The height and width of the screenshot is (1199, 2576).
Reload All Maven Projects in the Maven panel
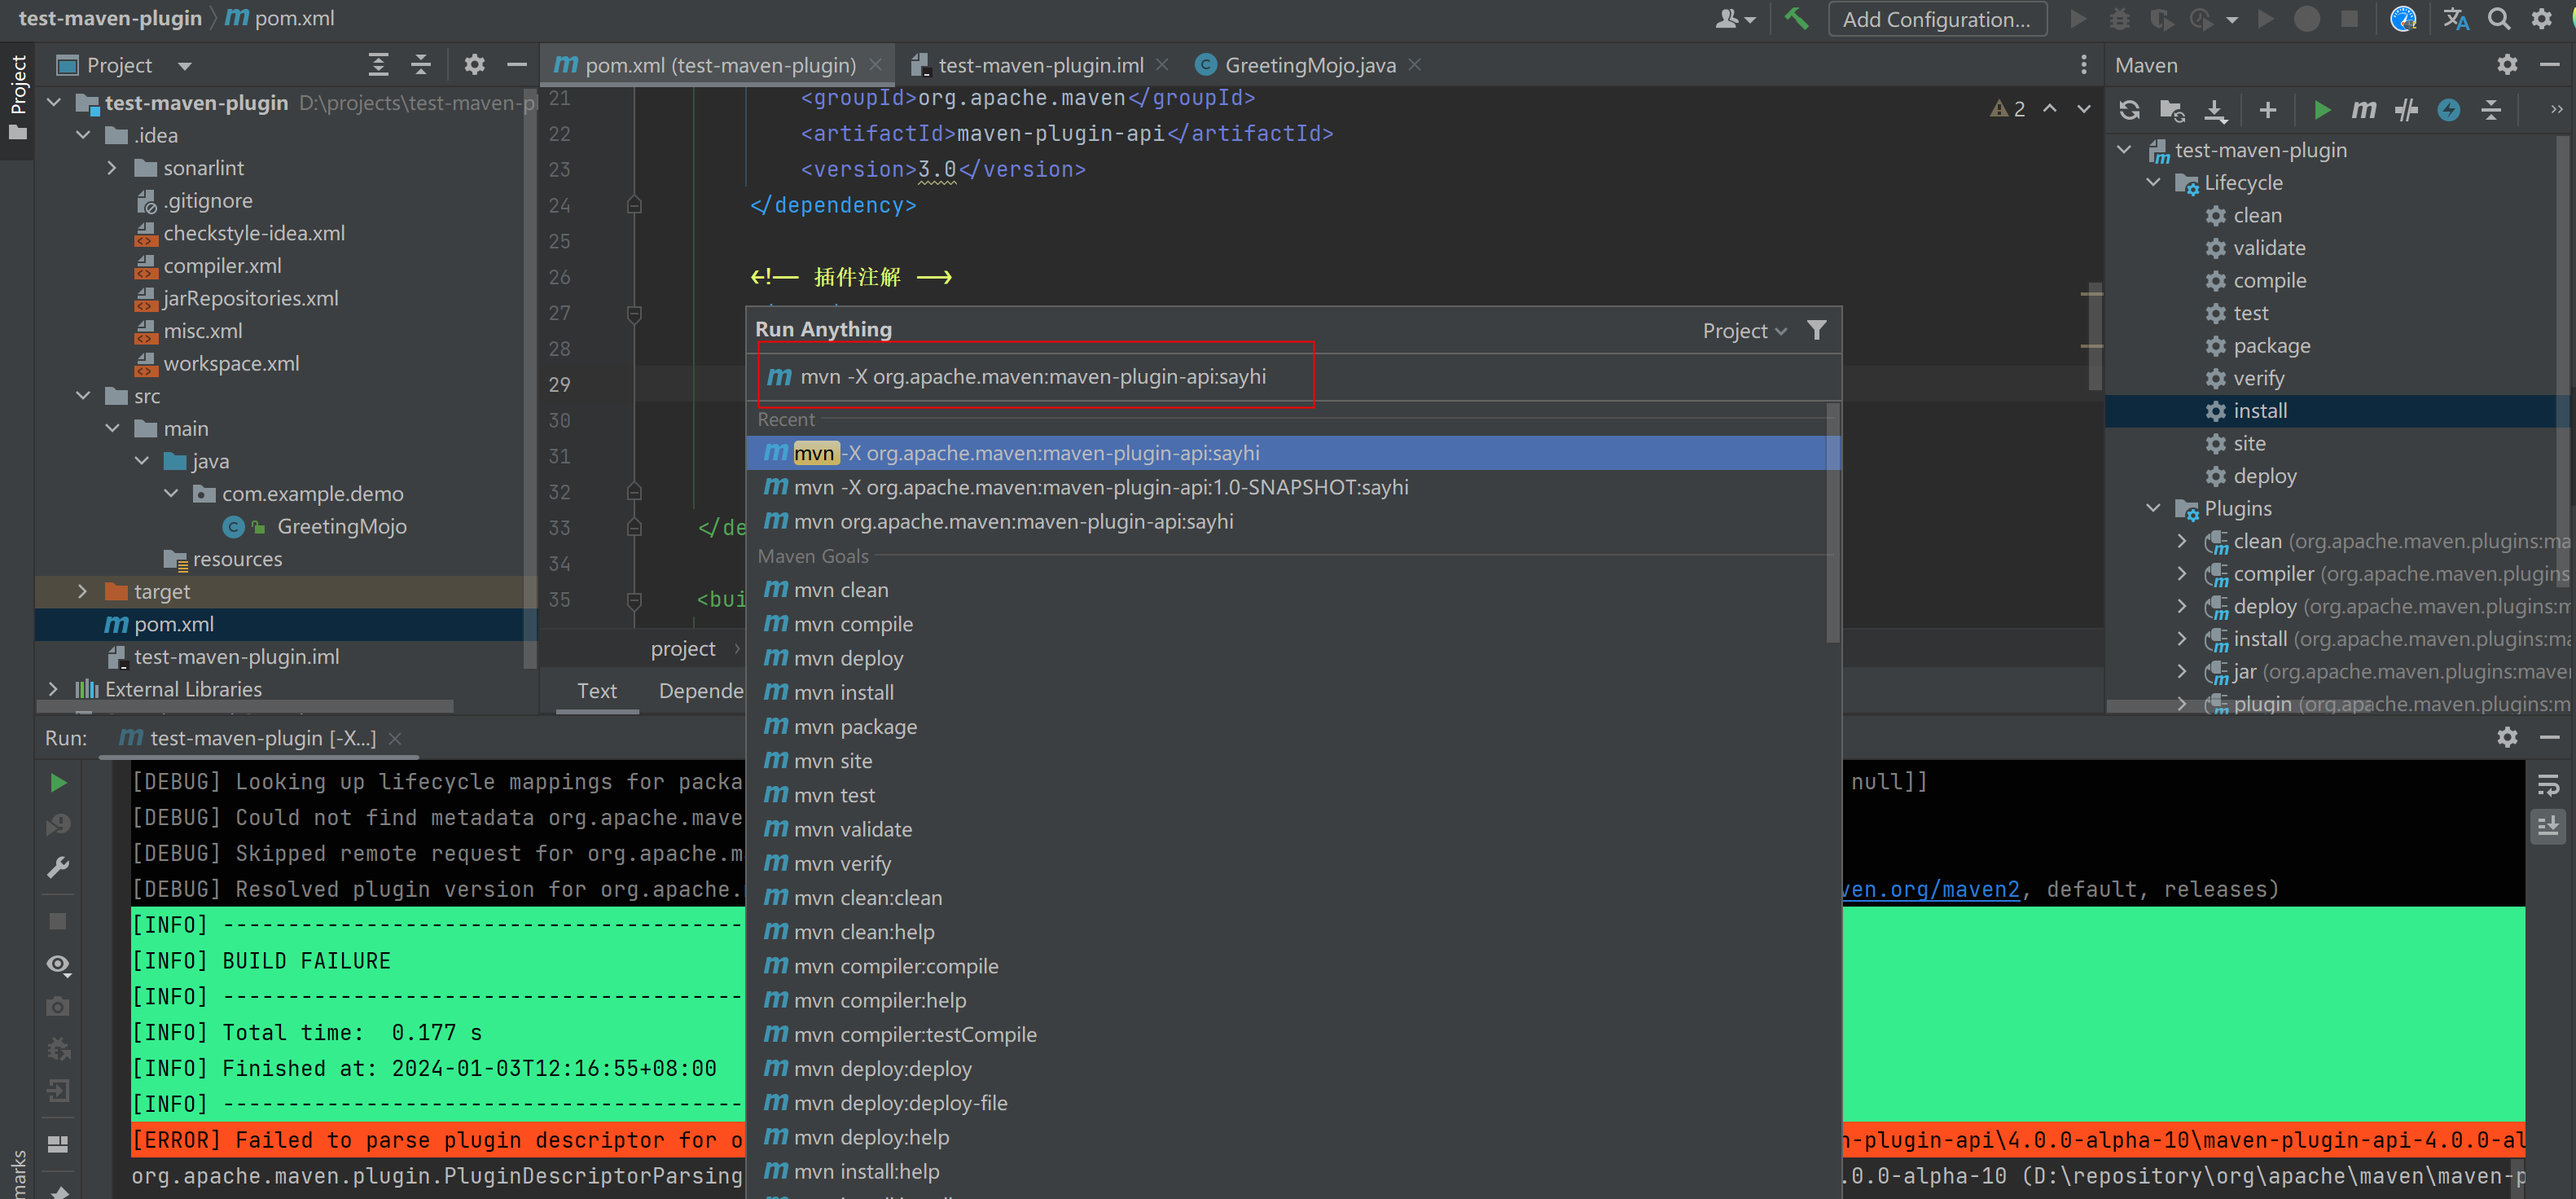[x=2128, y=110]
